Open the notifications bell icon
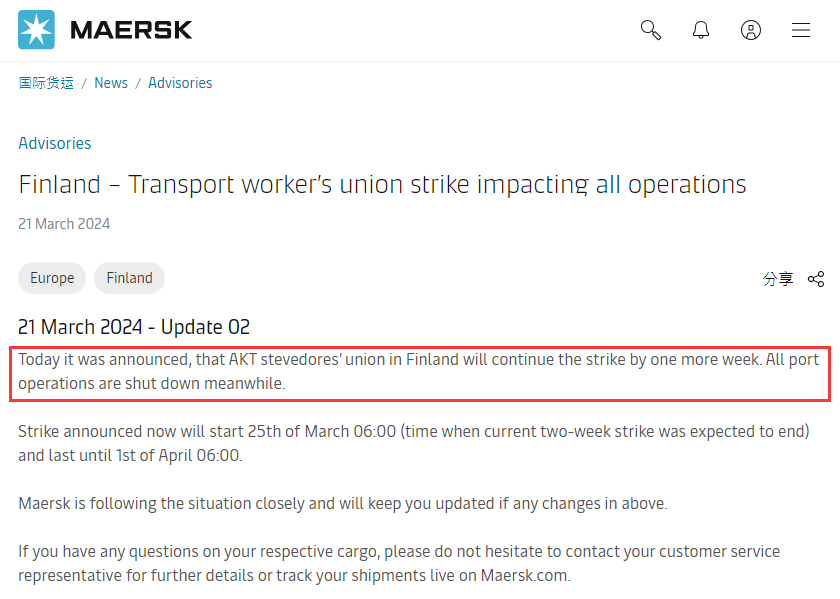 click(701, 30)
